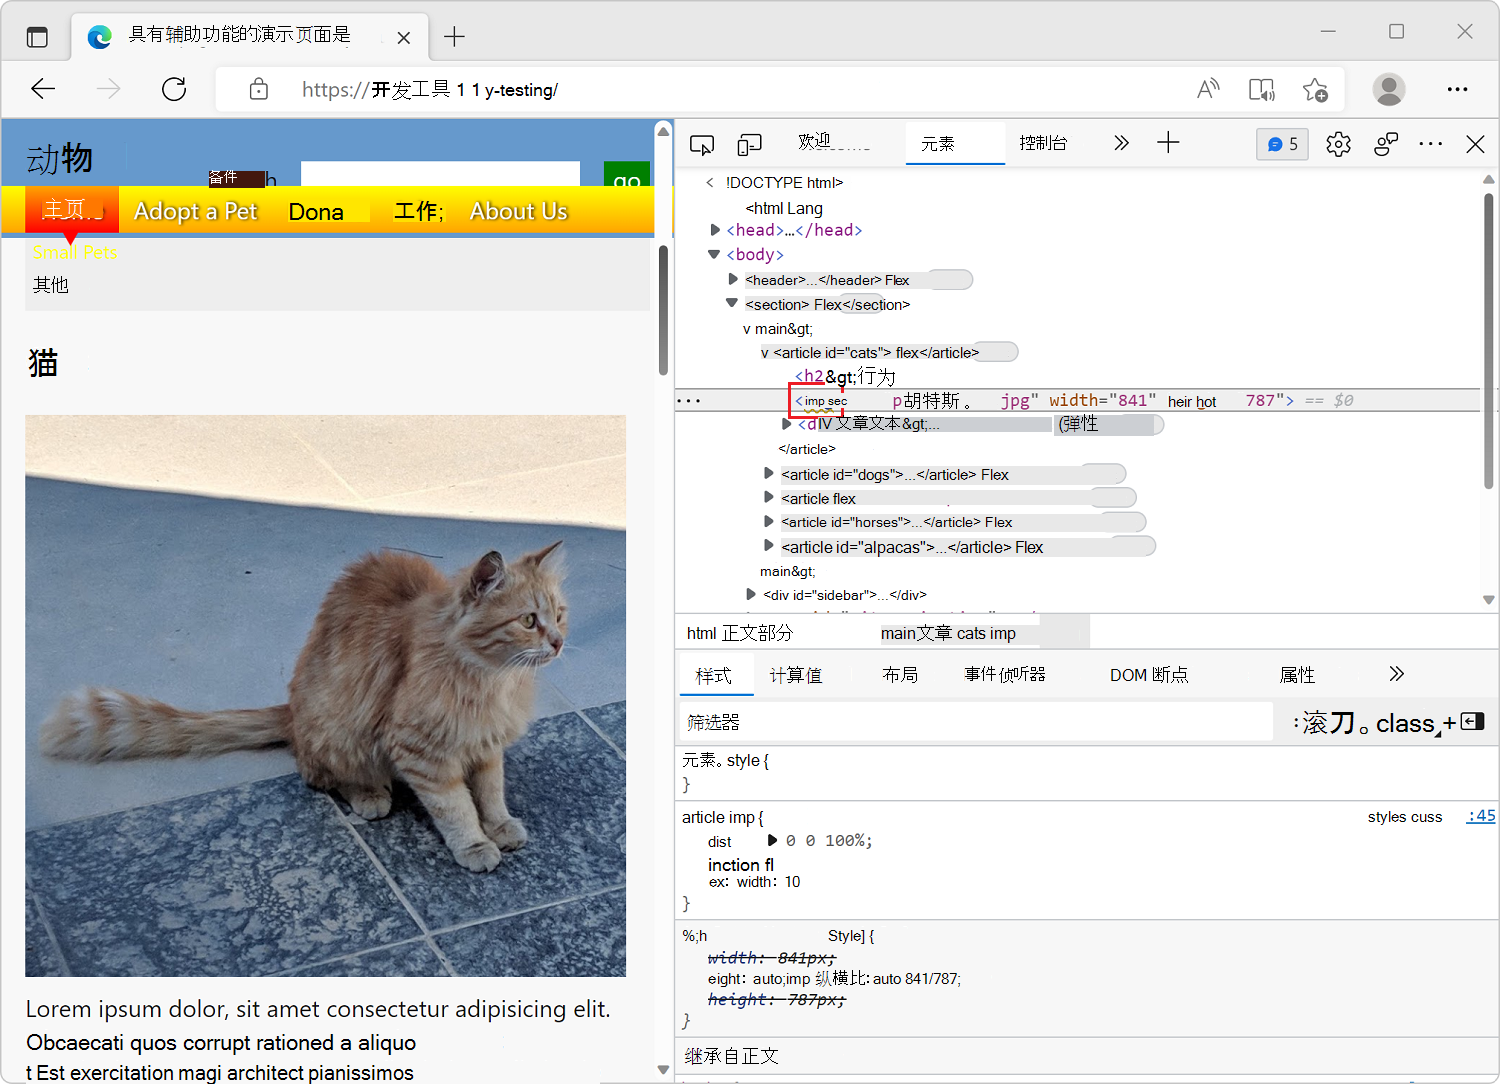Expand the flex shorthand value triangle

(x=772, y=840)
